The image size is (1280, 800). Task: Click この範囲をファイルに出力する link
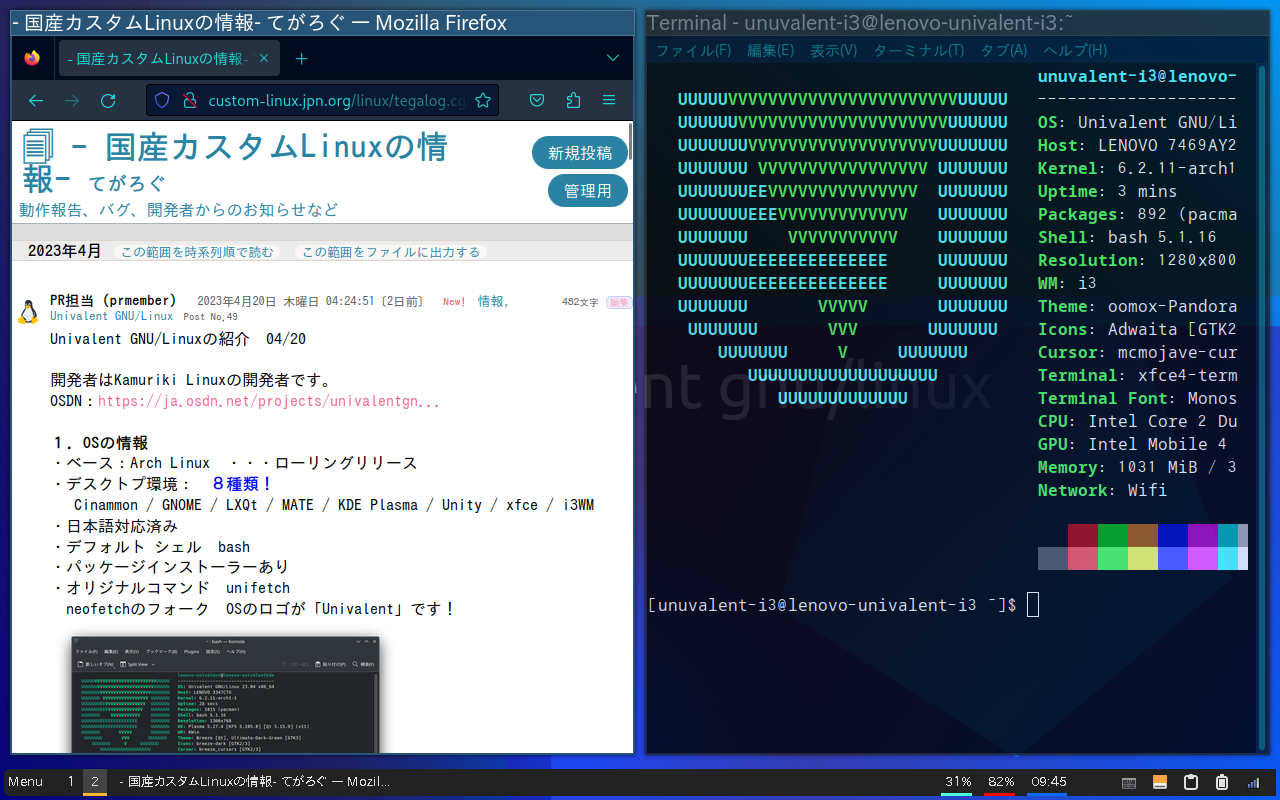392,252
